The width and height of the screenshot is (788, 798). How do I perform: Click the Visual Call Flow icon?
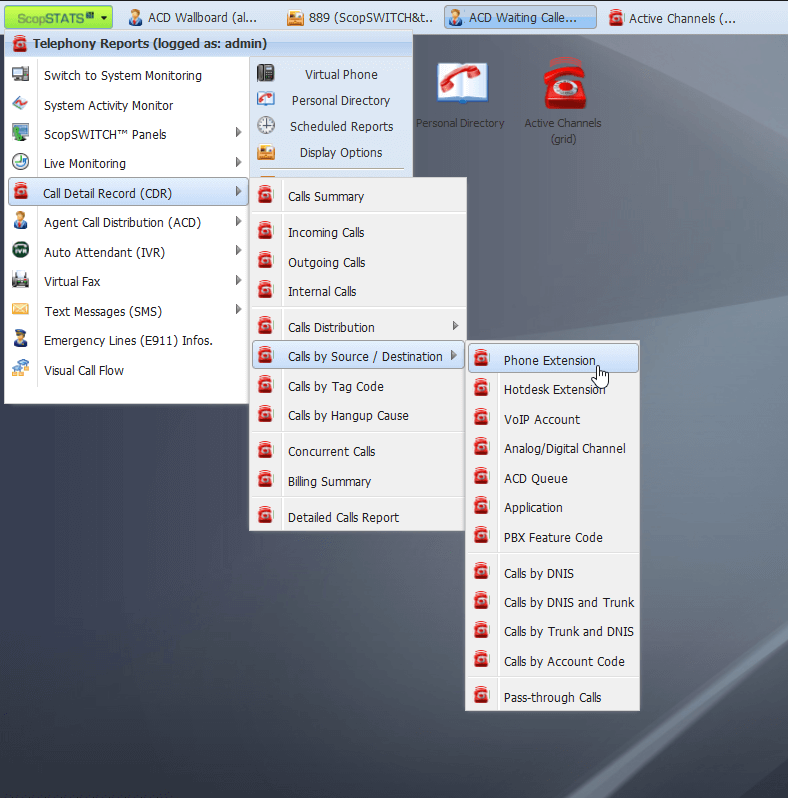pyautogui.click(x=21, y=370)
